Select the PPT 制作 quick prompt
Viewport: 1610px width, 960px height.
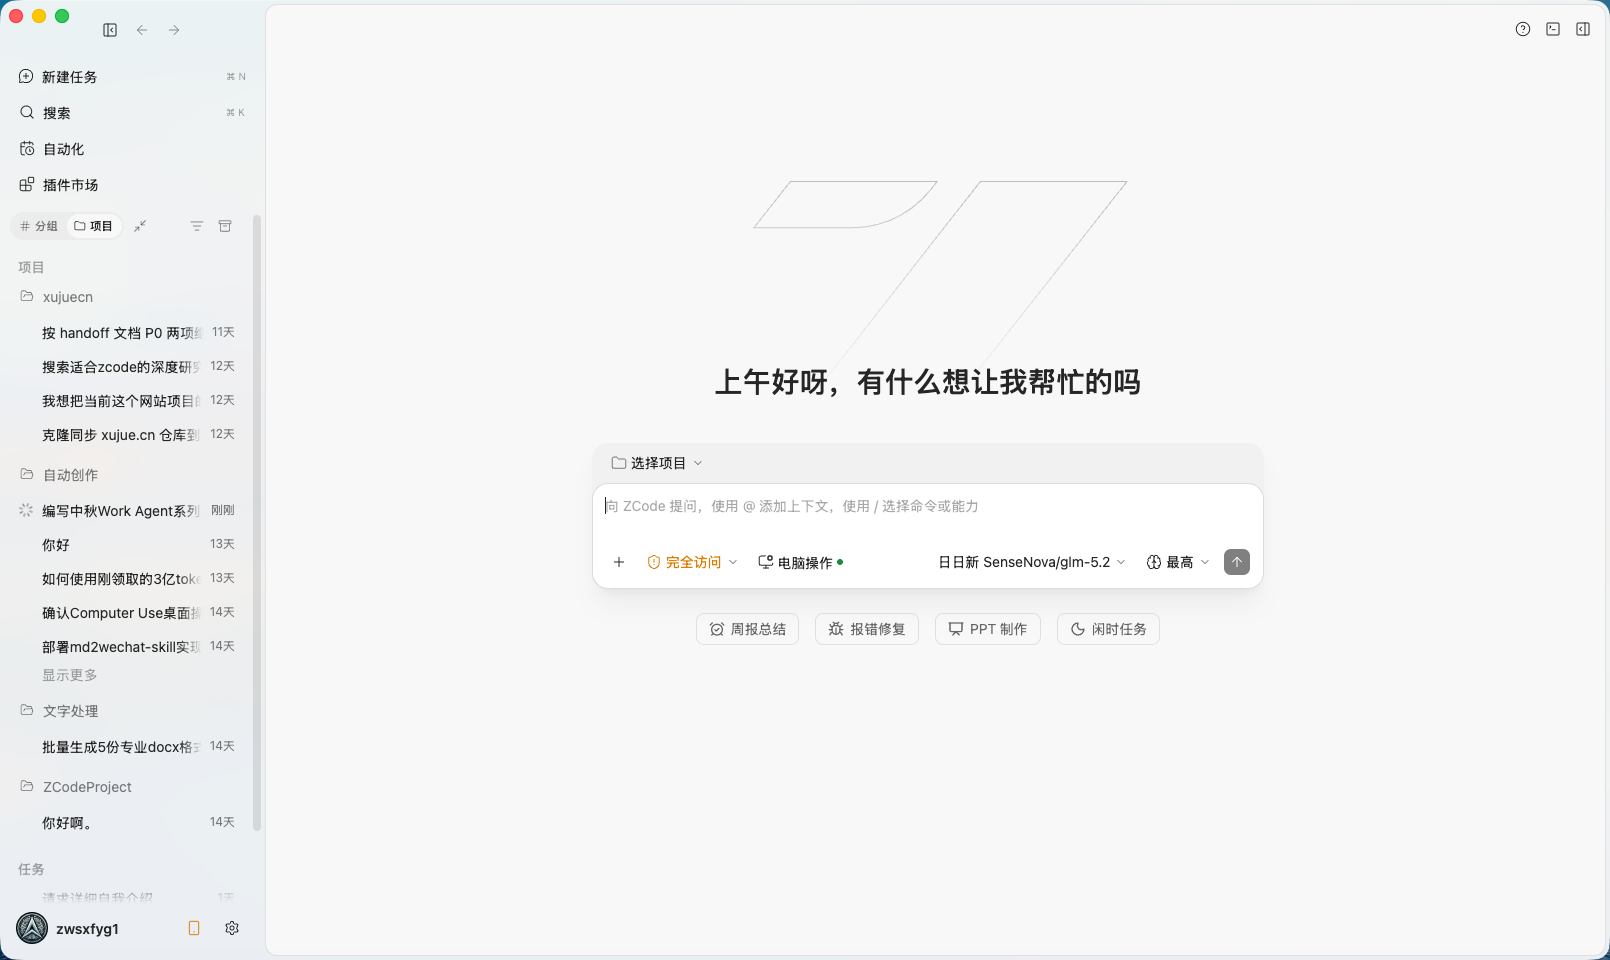tap(988, 629)
